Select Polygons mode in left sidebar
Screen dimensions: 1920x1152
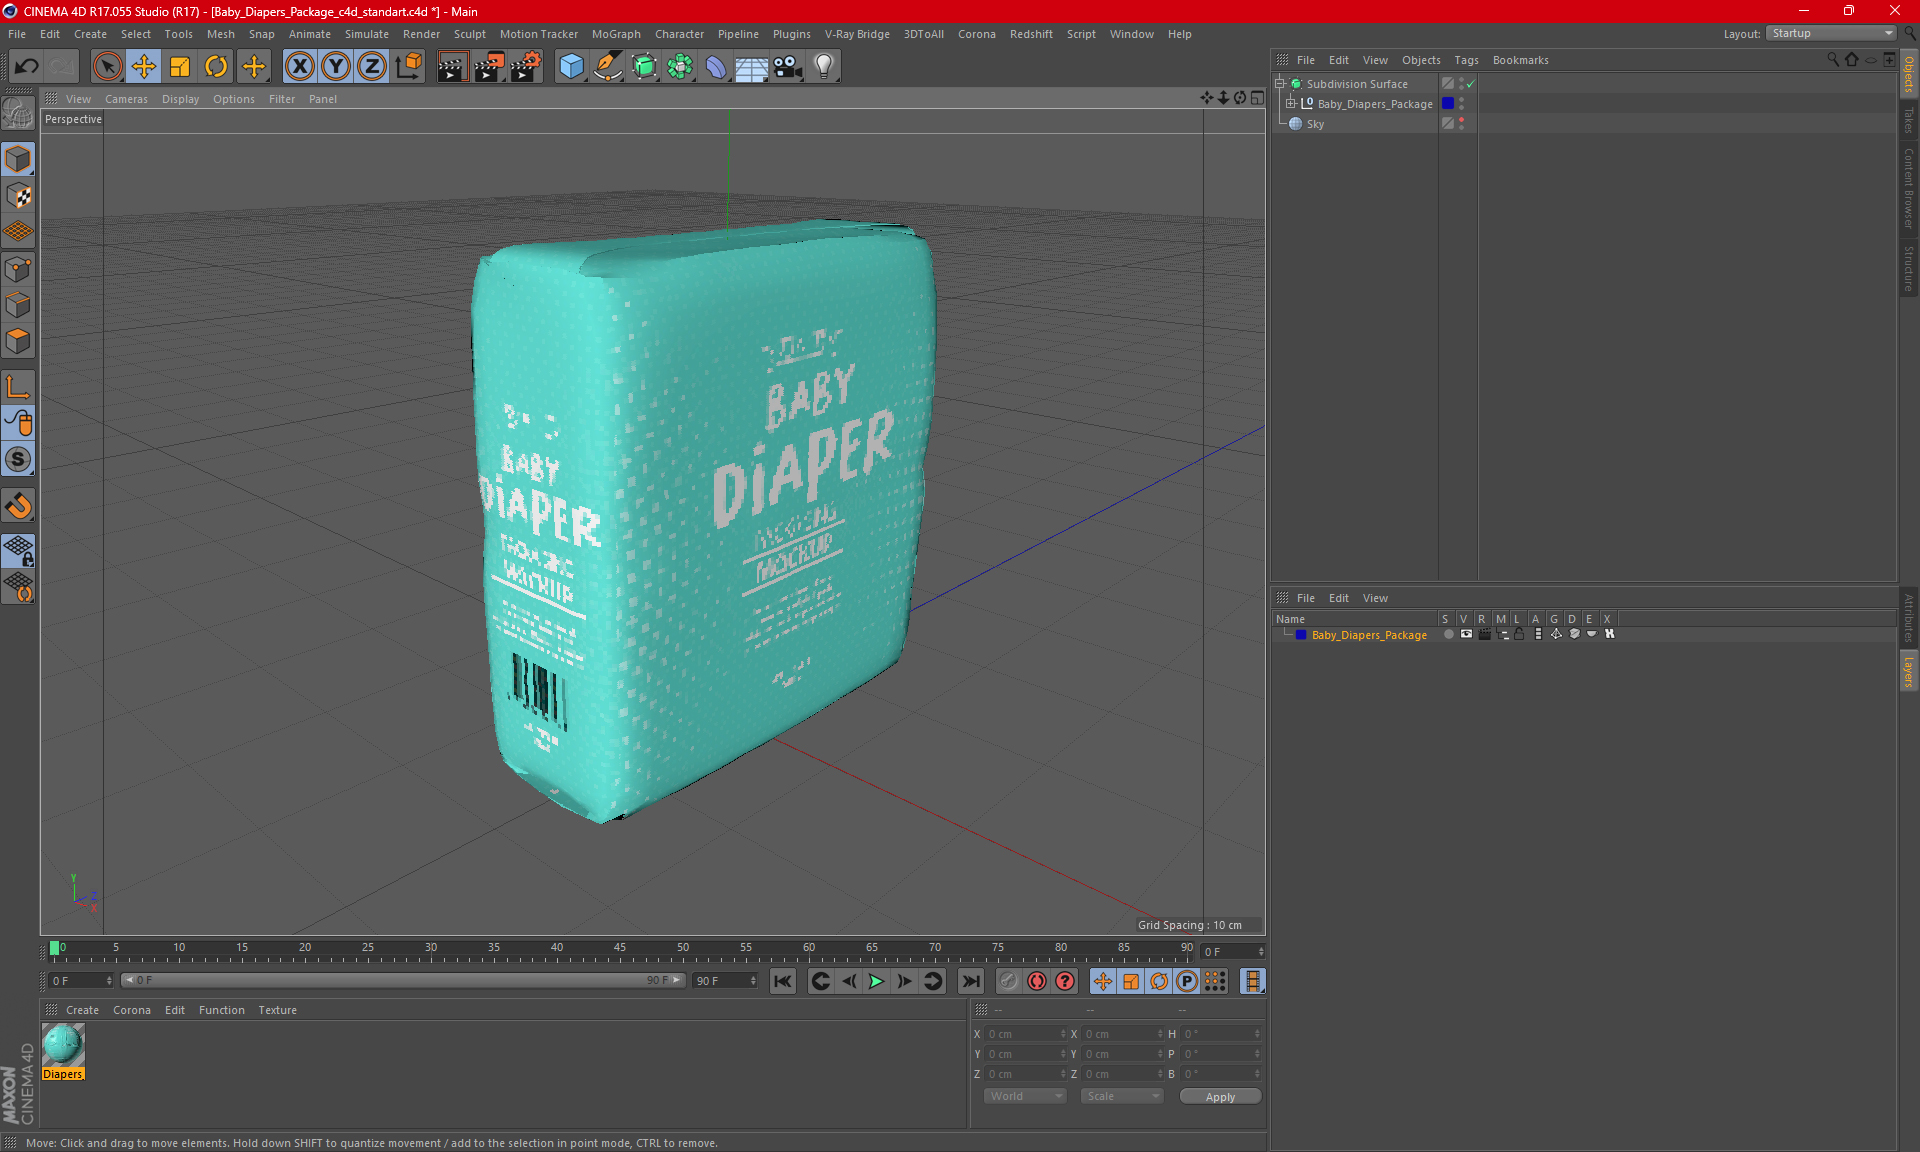(18, 341)
